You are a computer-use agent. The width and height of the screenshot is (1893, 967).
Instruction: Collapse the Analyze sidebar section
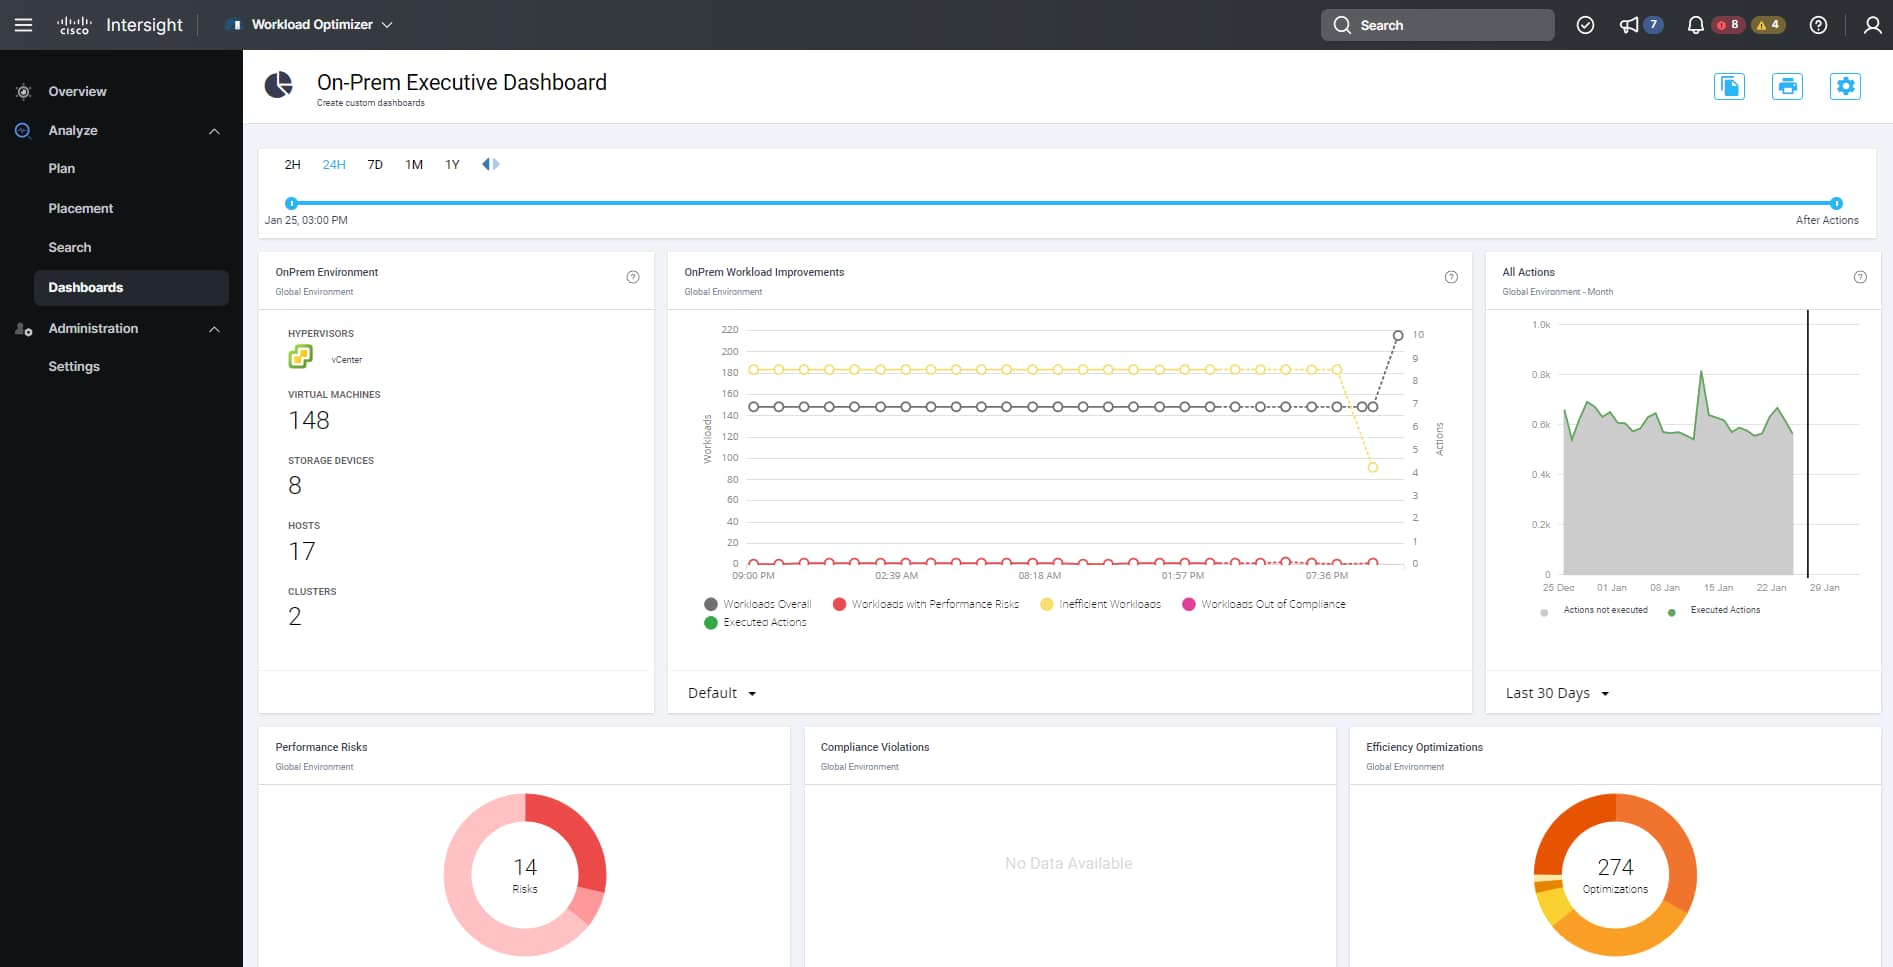214,131
